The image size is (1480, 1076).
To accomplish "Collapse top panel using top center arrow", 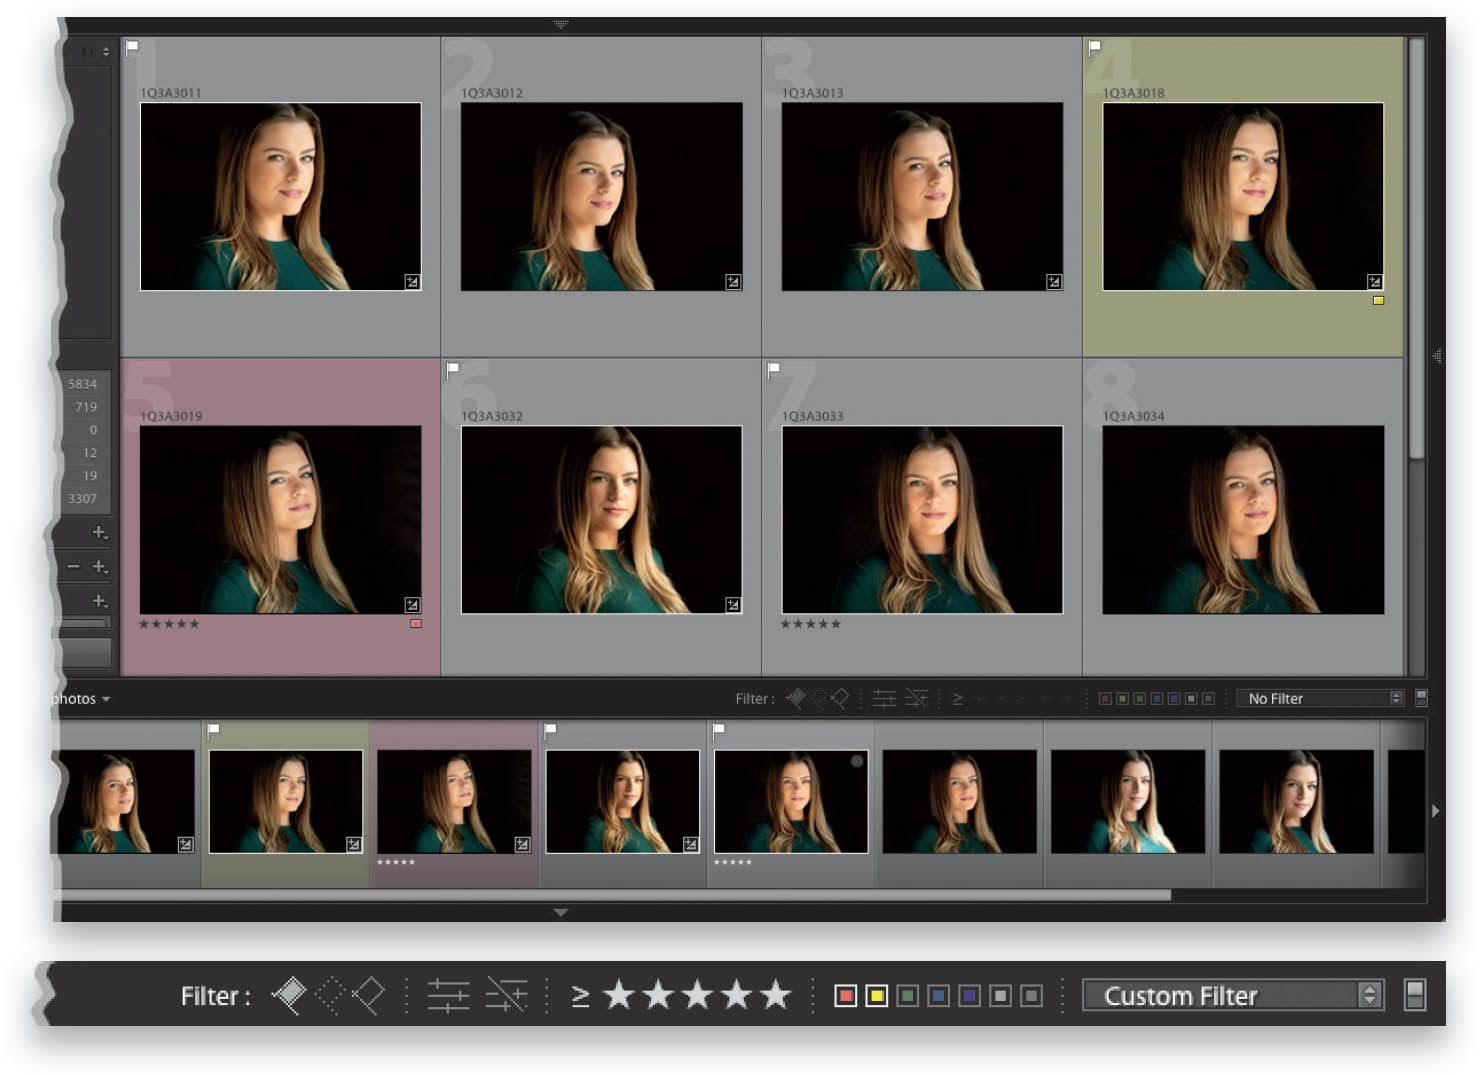I will (x=561, y=24).
